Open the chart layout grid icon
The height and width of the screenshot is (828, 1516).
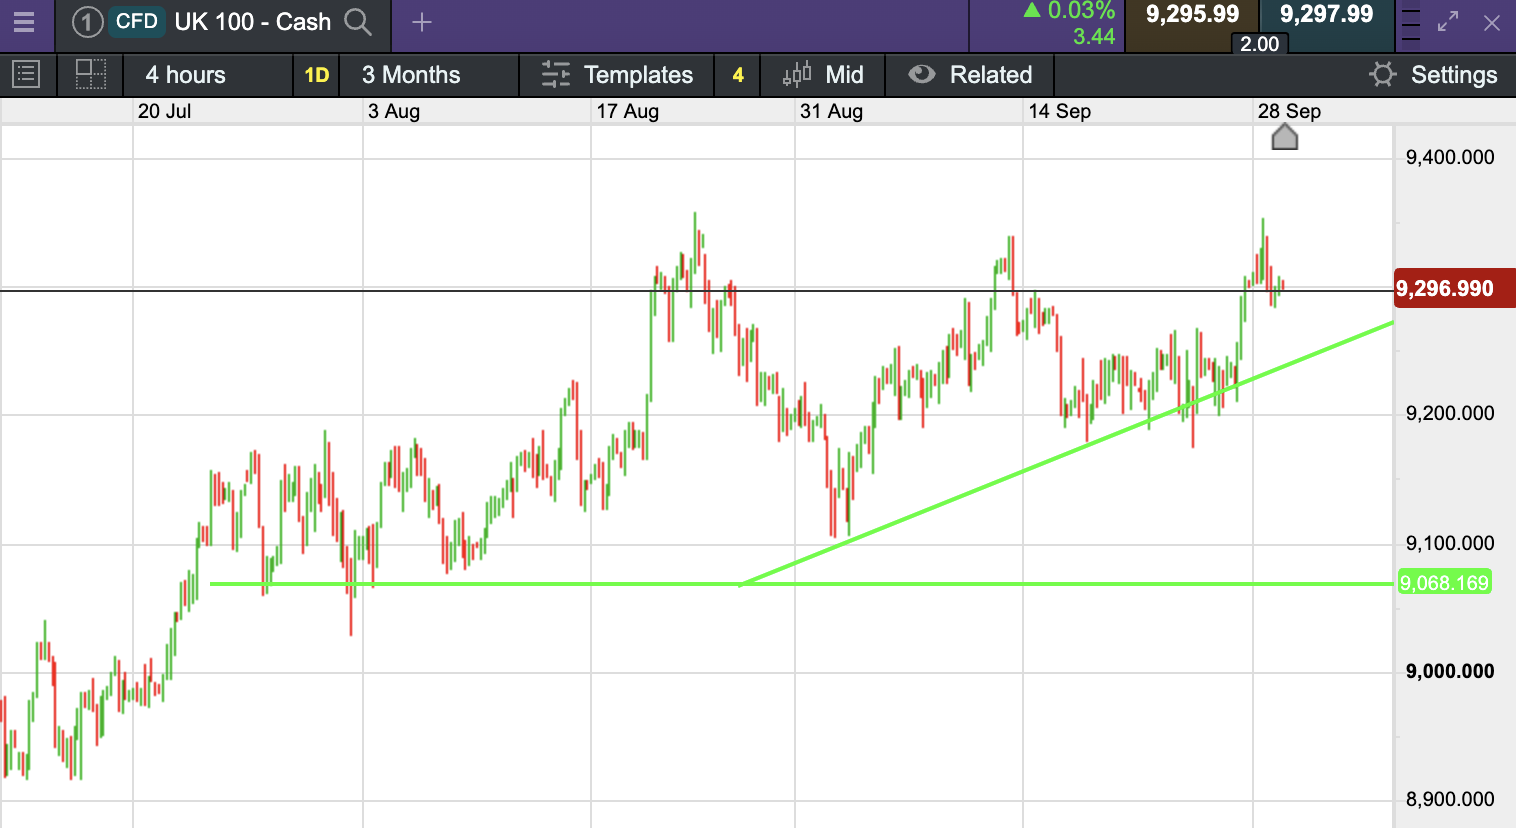tap(91, 75)
